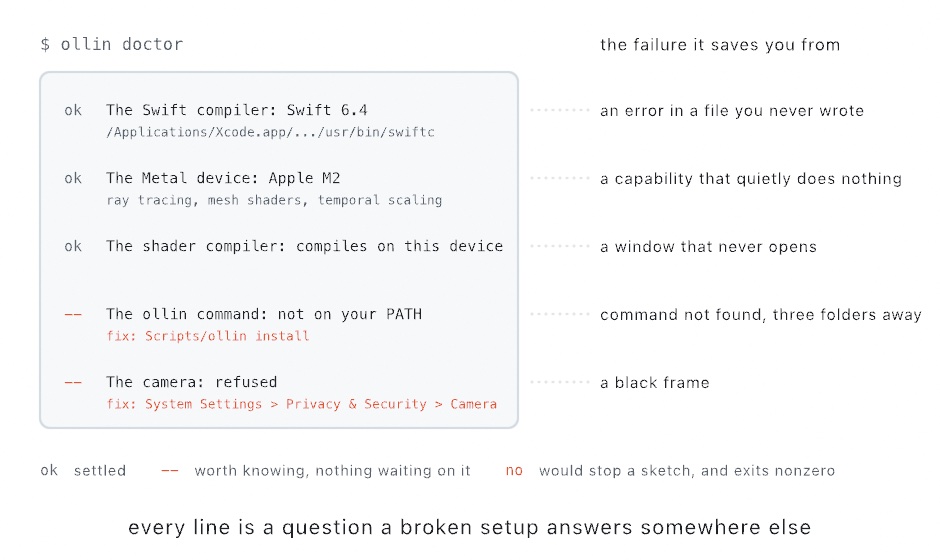The width and height of the screenshot is (940, 560).
Task: Click 'a black frame' note
Action: [x=655, y=383]
